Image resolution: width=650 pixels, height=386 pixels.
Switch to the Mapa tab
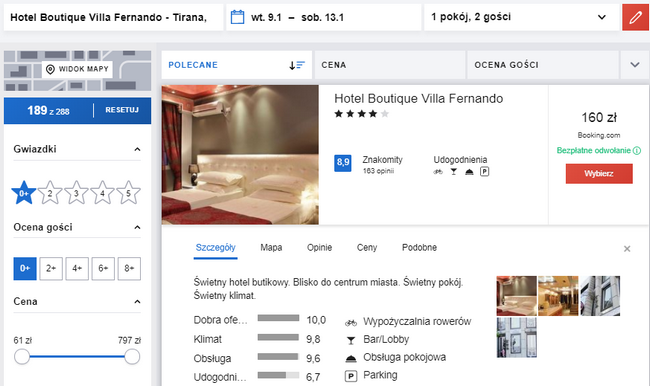[271, 248]
